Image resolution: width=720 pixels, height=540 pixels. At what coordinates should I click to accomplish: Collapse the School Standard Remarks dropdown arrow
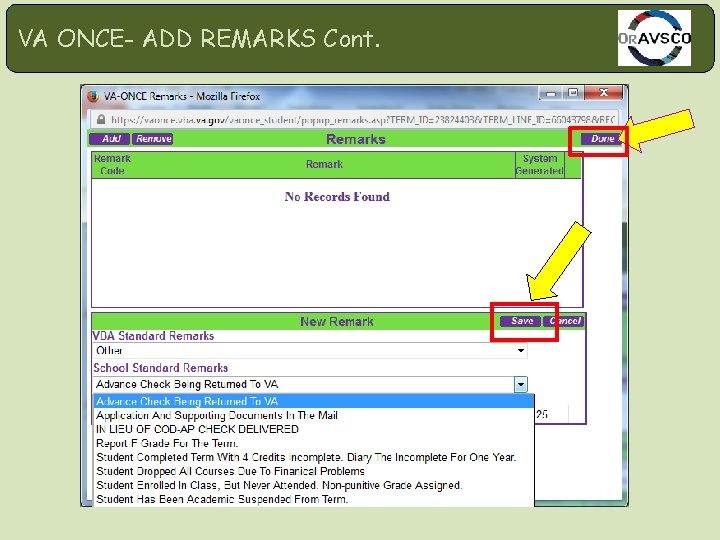tap(521, 384)
